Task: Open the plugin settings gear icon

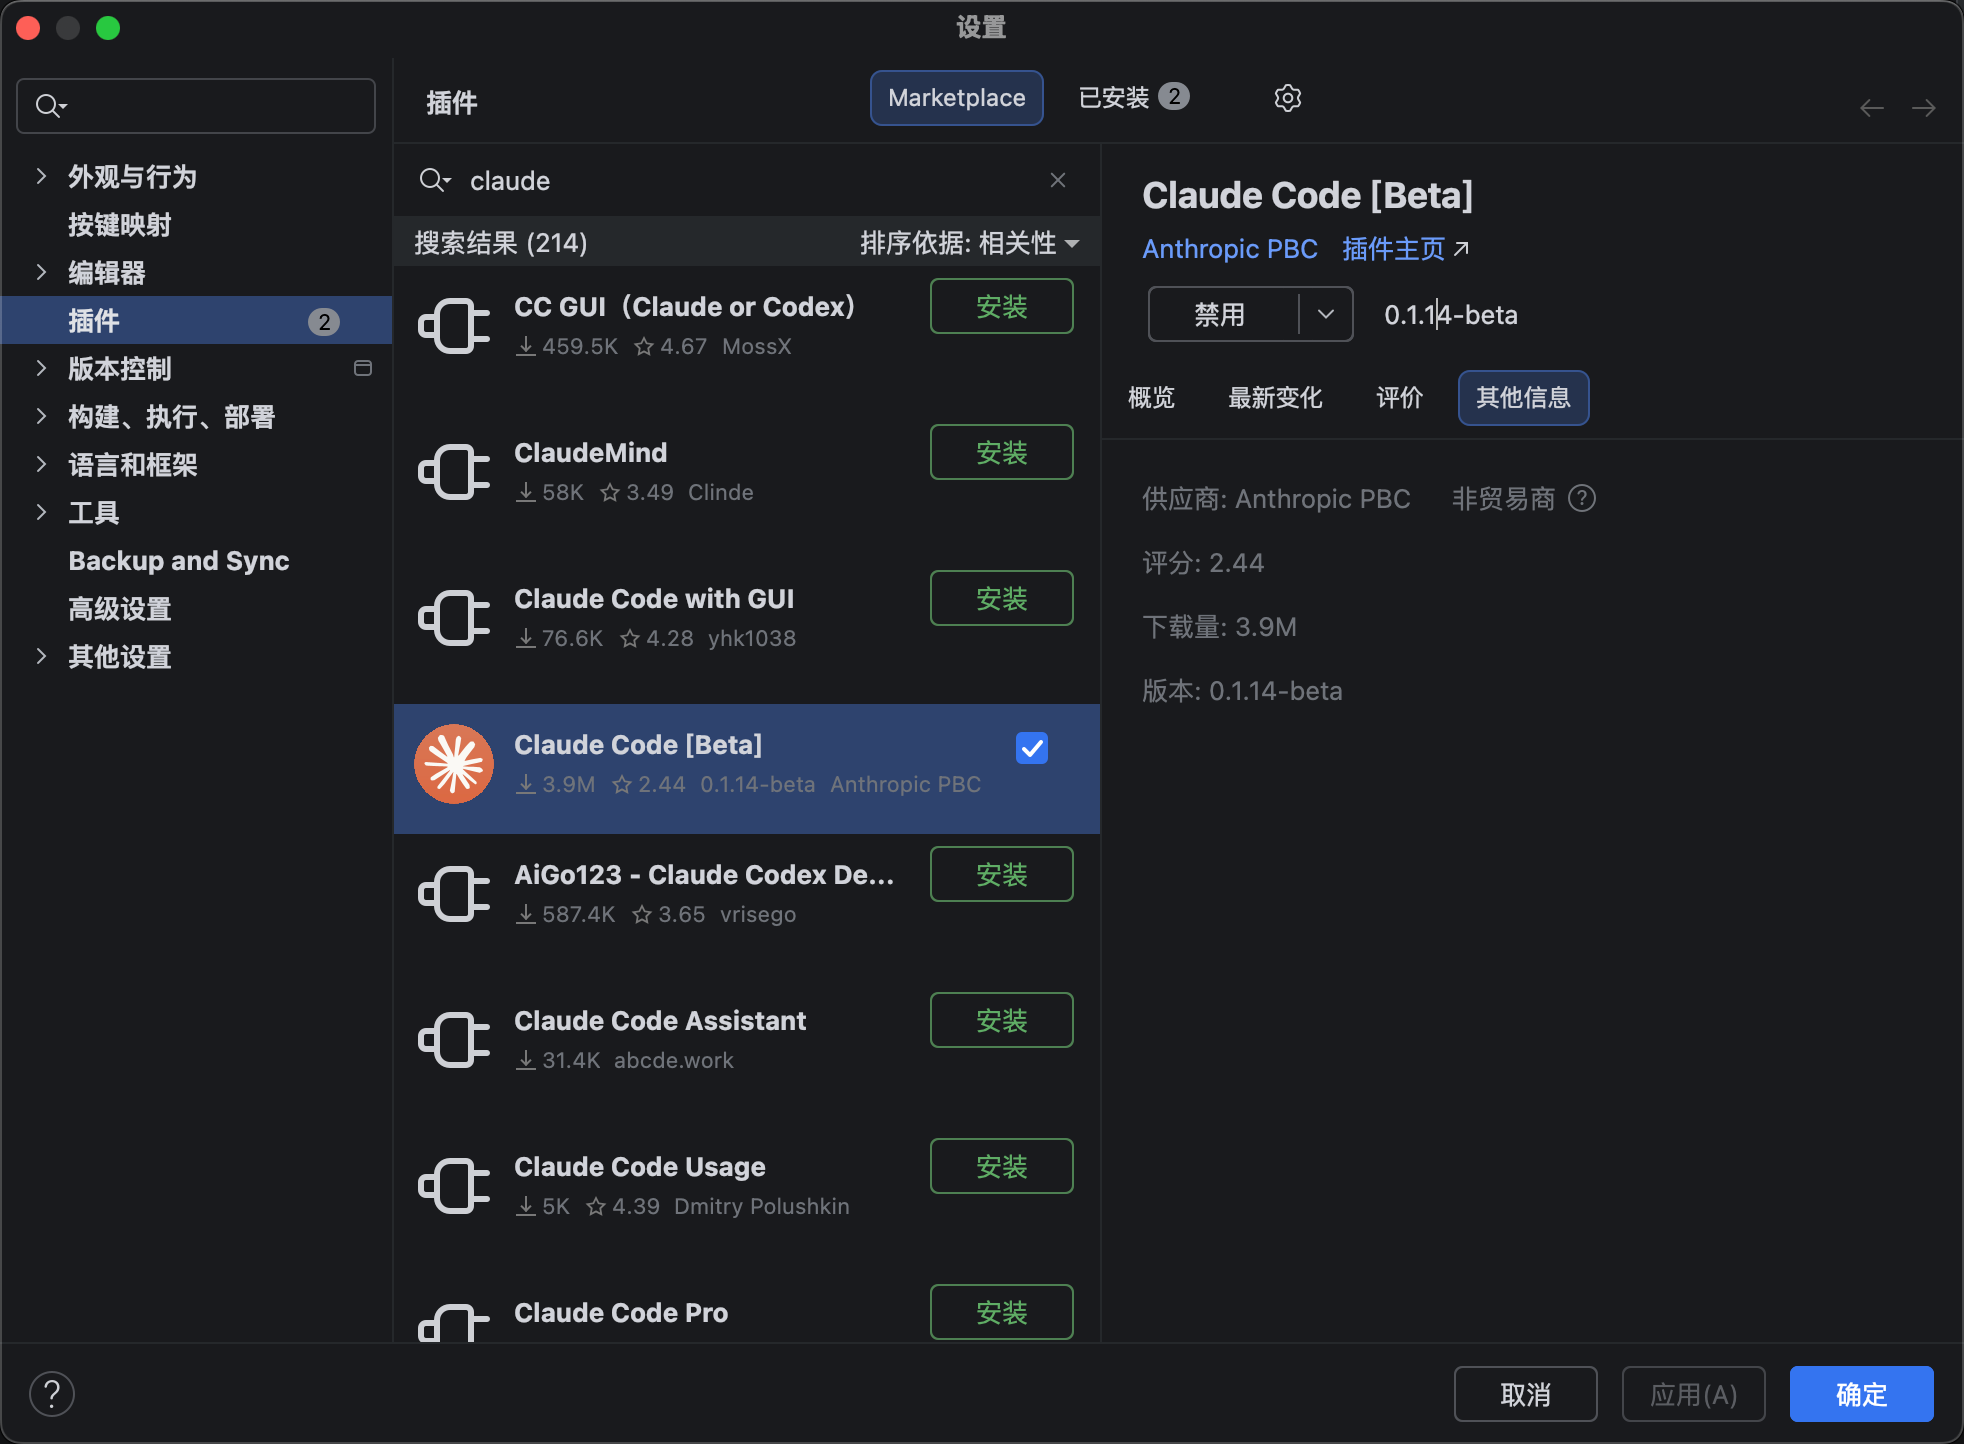Action: point(1288,98)
